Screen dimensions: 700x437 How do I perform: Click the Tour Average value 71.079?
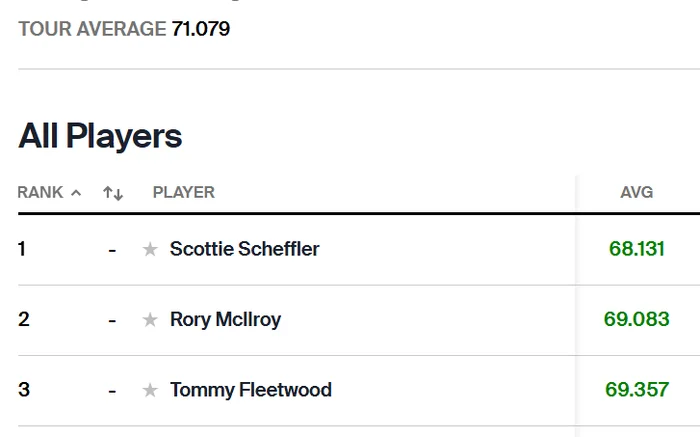coord(201,29)
